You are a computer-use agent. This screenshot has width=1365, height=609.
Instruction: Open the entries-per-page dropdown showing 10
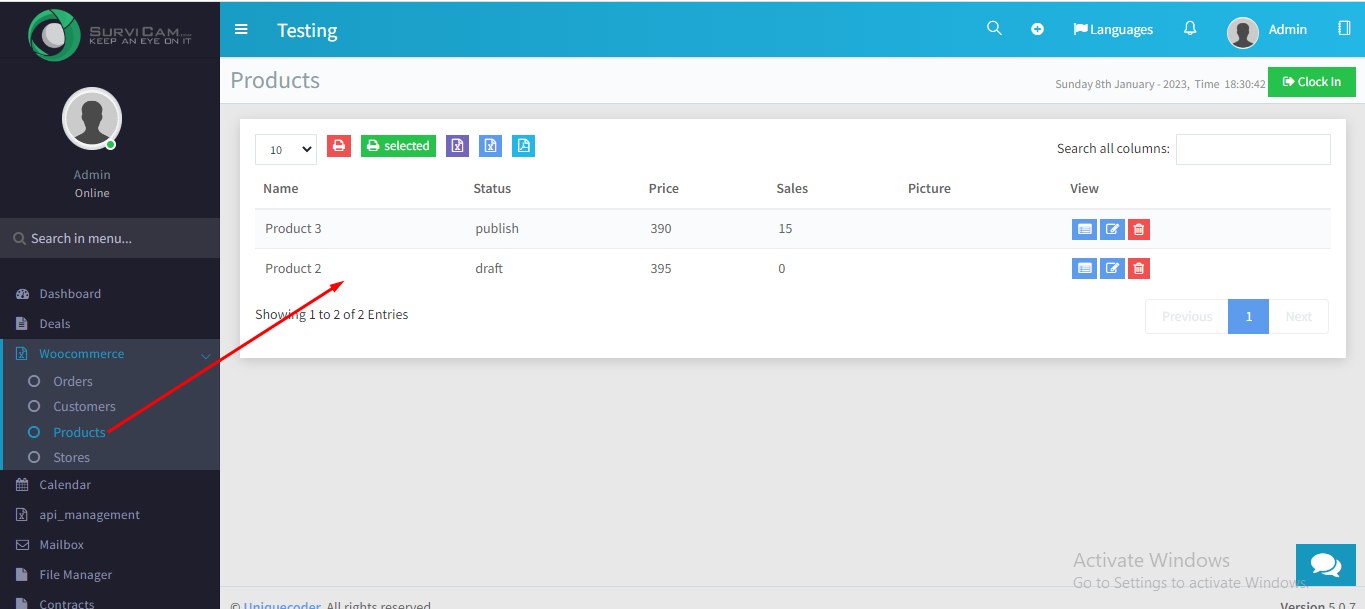pyautogui.click(x=286, y=149)
